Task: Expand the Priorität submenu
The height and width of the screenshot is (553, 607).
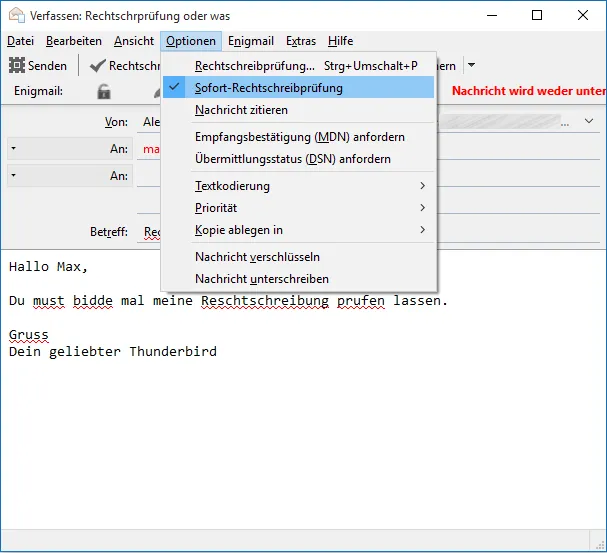Action: (298, 208)
